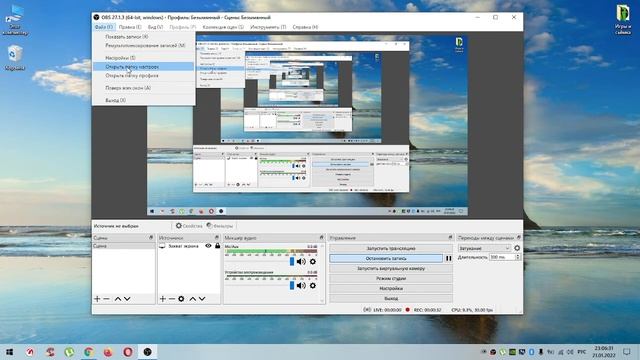Click the OBS Studio taskbar icon
Screen dimensions: 640x360
pos(147,352)
